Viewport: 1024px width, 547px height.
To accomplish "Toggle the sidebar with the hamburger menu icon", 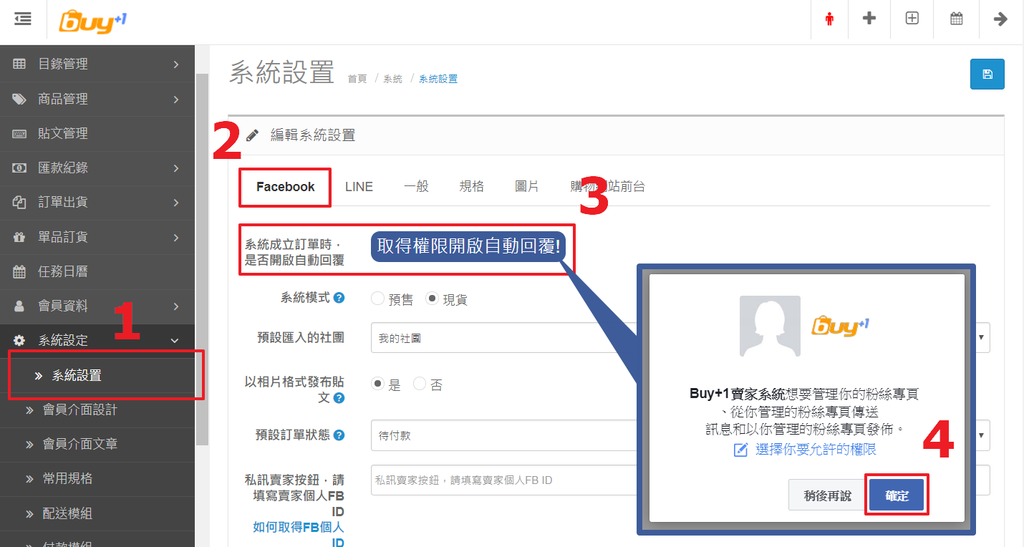I will click(x=23, y=18).
